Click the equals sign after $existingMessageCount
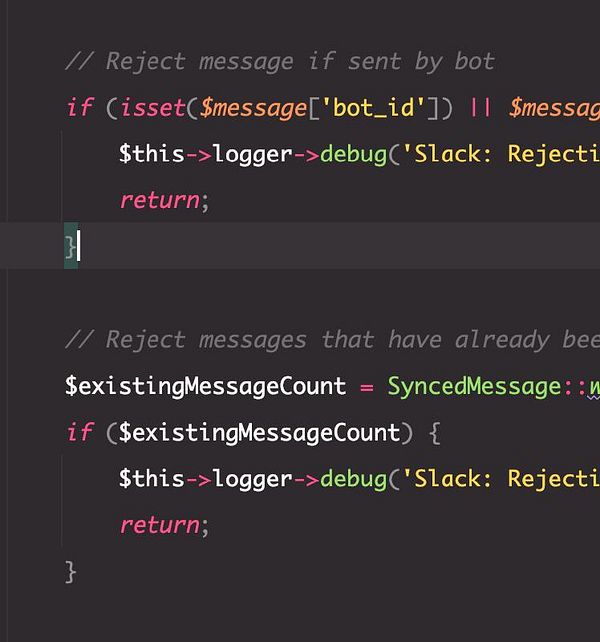 pyautogui.click(x=366, y=386)
